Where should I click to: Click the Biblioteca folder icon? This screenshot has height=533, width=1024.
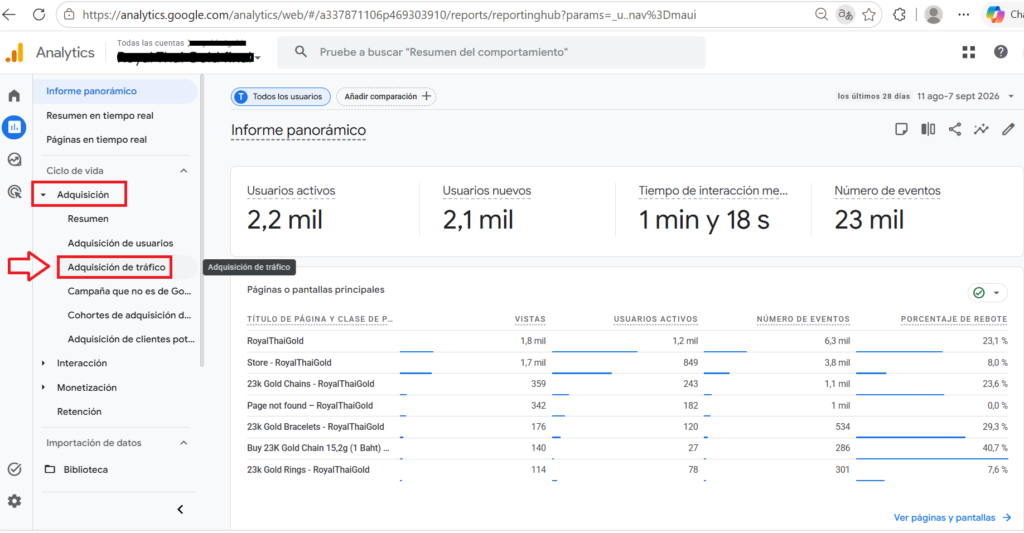click(50, 469)
